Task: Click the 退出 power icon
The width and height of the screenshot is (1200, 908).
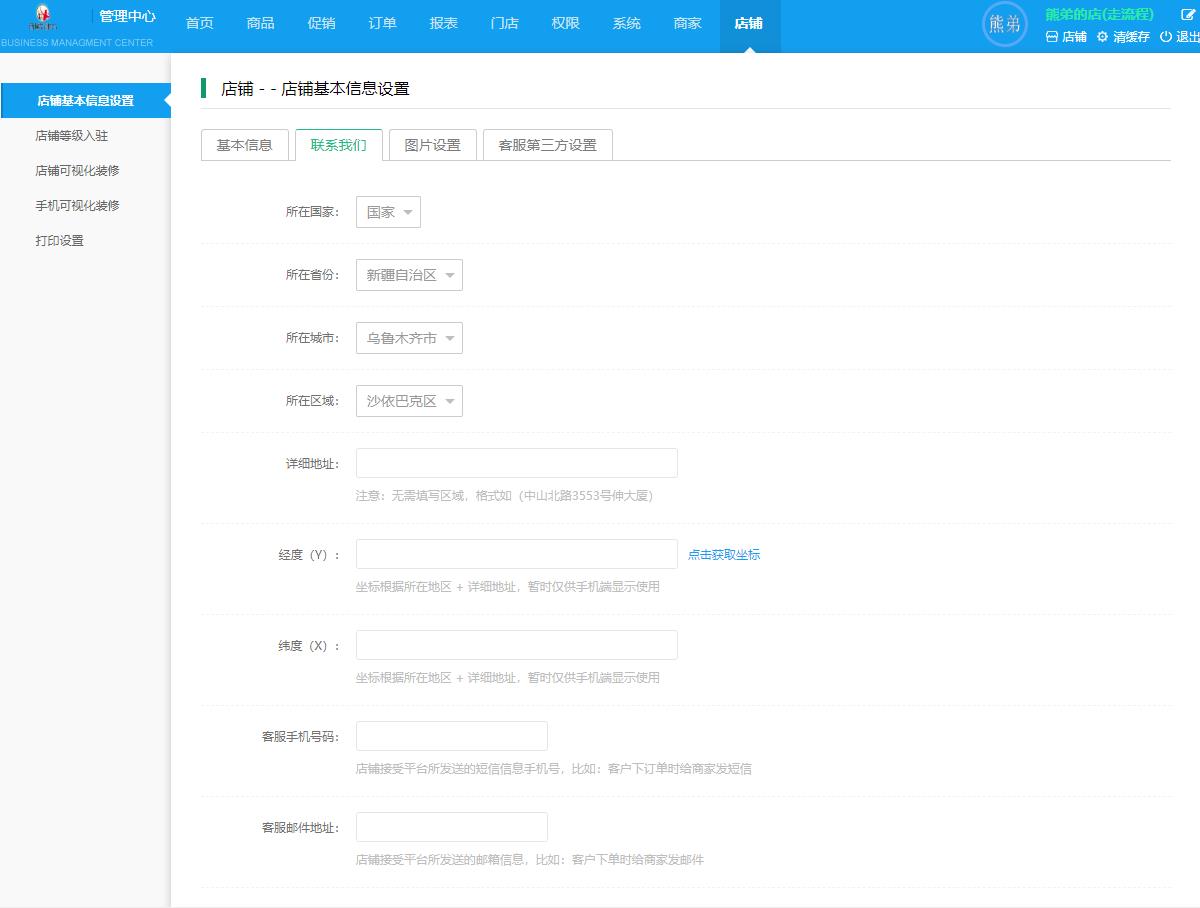Action: pos(1165,36)
